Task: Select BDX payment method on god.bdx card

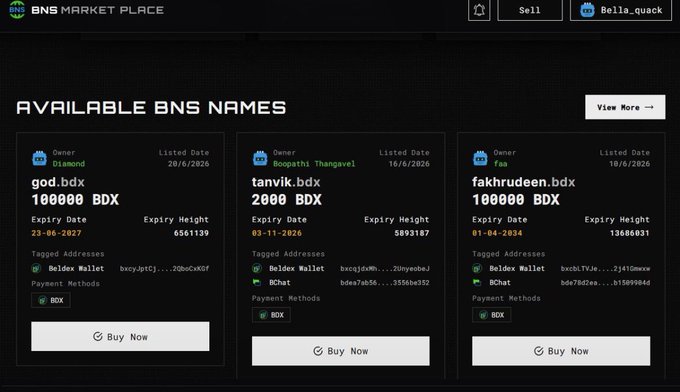Action: tap(51, 300)
